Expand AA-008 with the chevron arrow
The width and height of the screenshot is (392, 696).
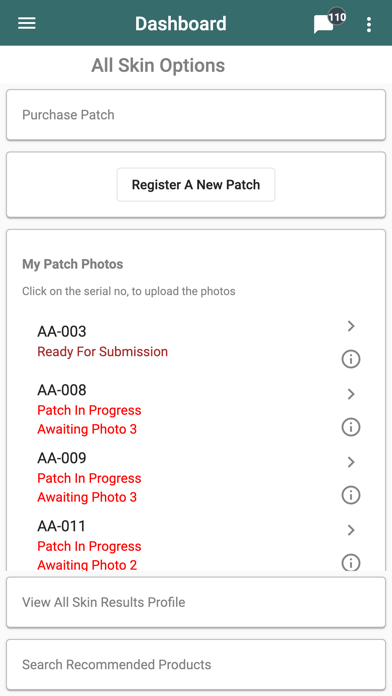[x=351, y=394]
